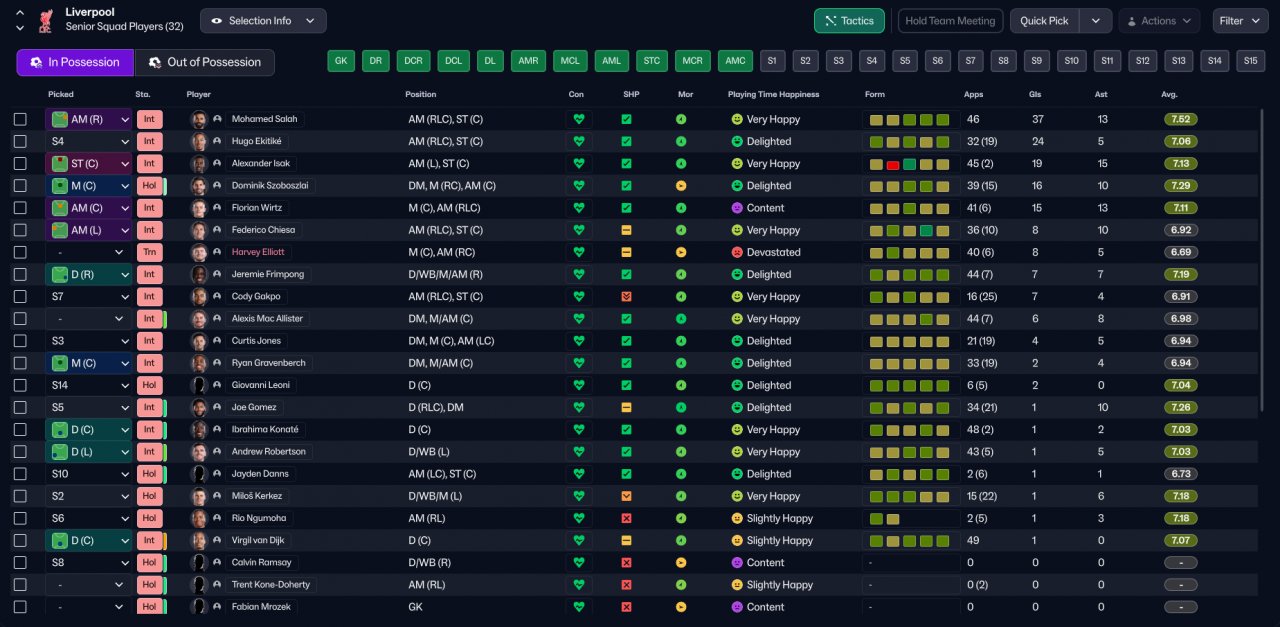Click player portrait of Alexander Isak
Viewport: 1280px width, 627px height.
click(x=199, y=163)
